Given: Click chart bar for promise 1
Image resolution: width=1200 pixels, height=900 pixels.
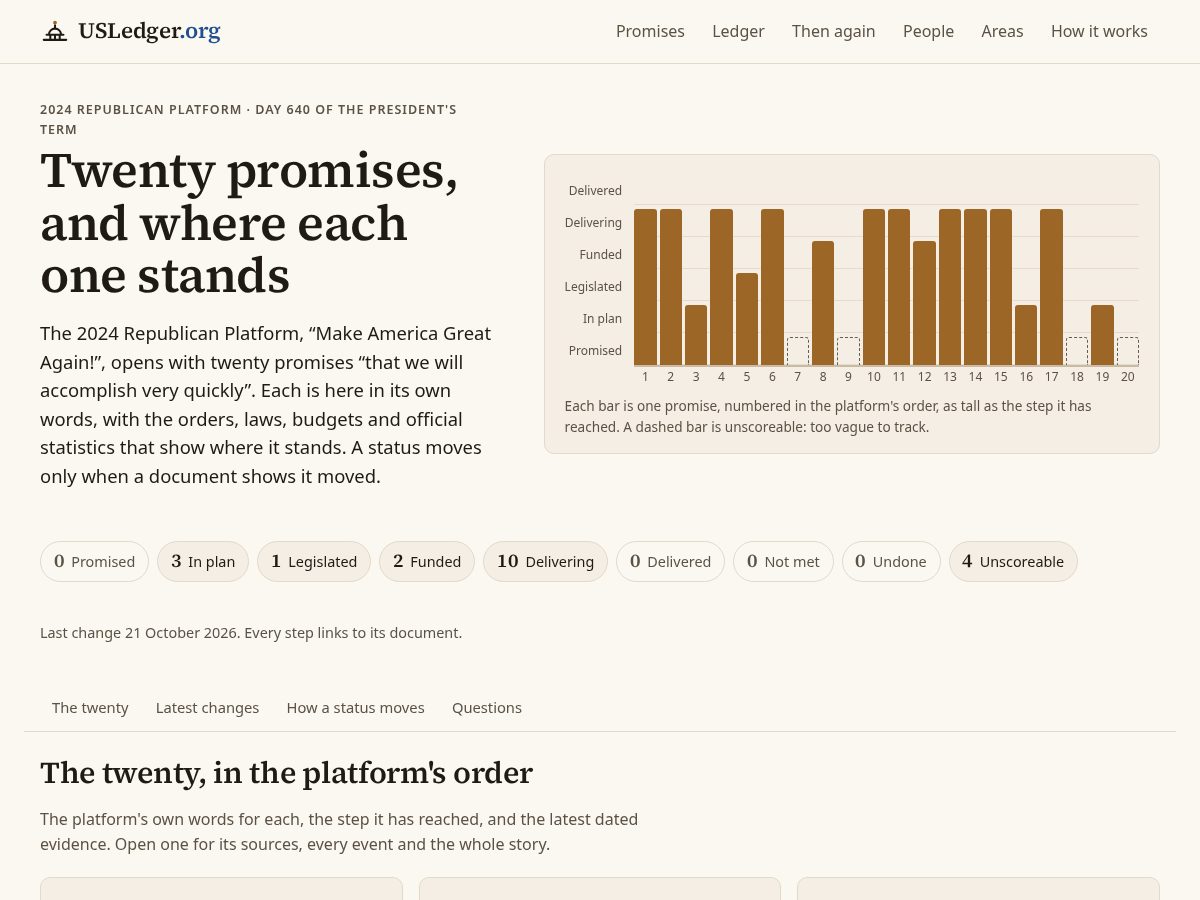Looking at the screenshot, I should [x=645, y=287].
